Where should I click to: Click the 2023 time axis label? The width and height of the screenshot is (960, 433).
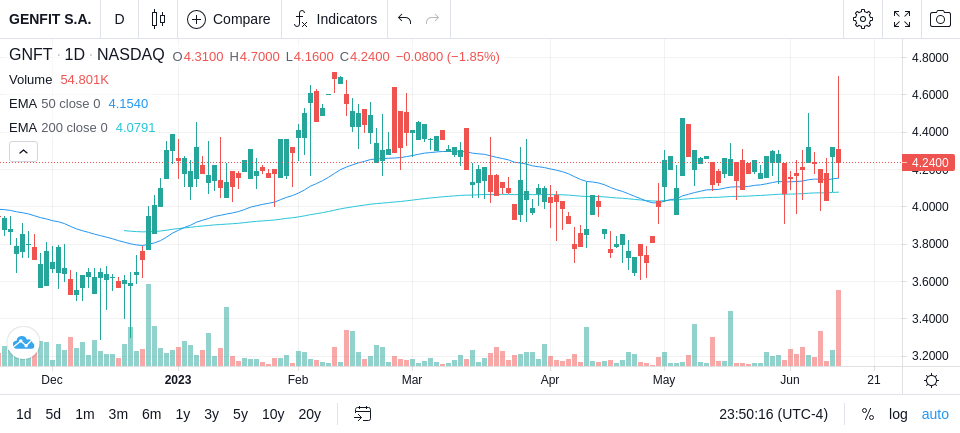pyautogui.click(x=178, y=380)
